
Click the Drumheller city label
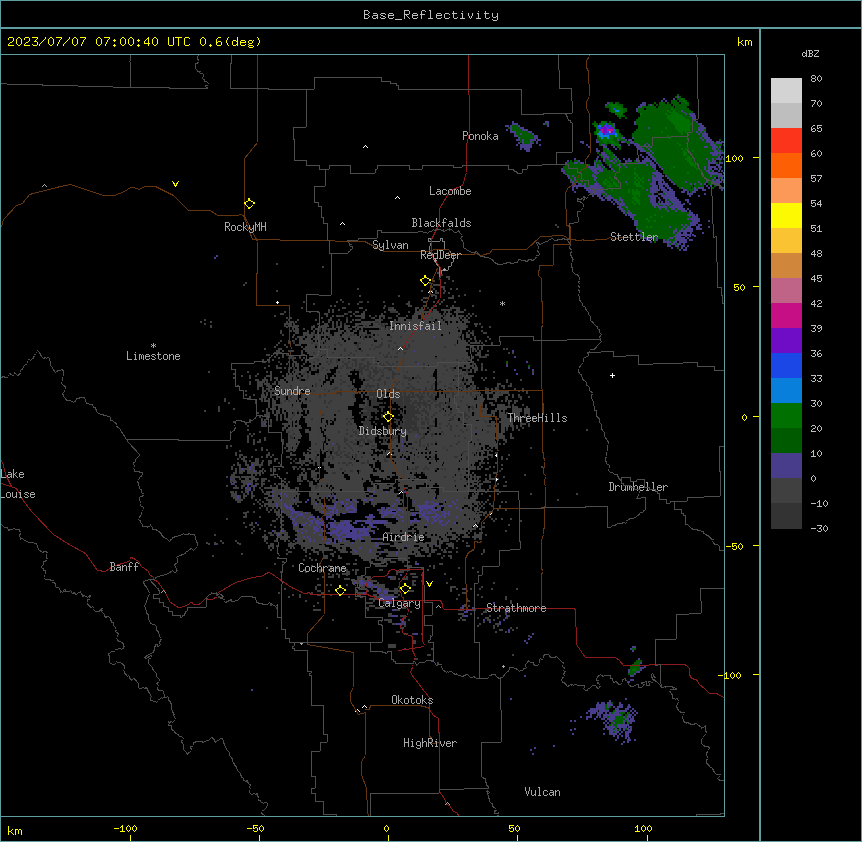click(x=638, y=487)
